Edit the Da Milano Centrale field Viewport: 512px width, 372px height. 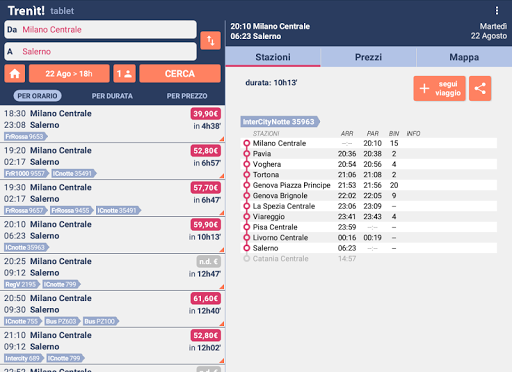pyautogui.click(x=100, y=30)
